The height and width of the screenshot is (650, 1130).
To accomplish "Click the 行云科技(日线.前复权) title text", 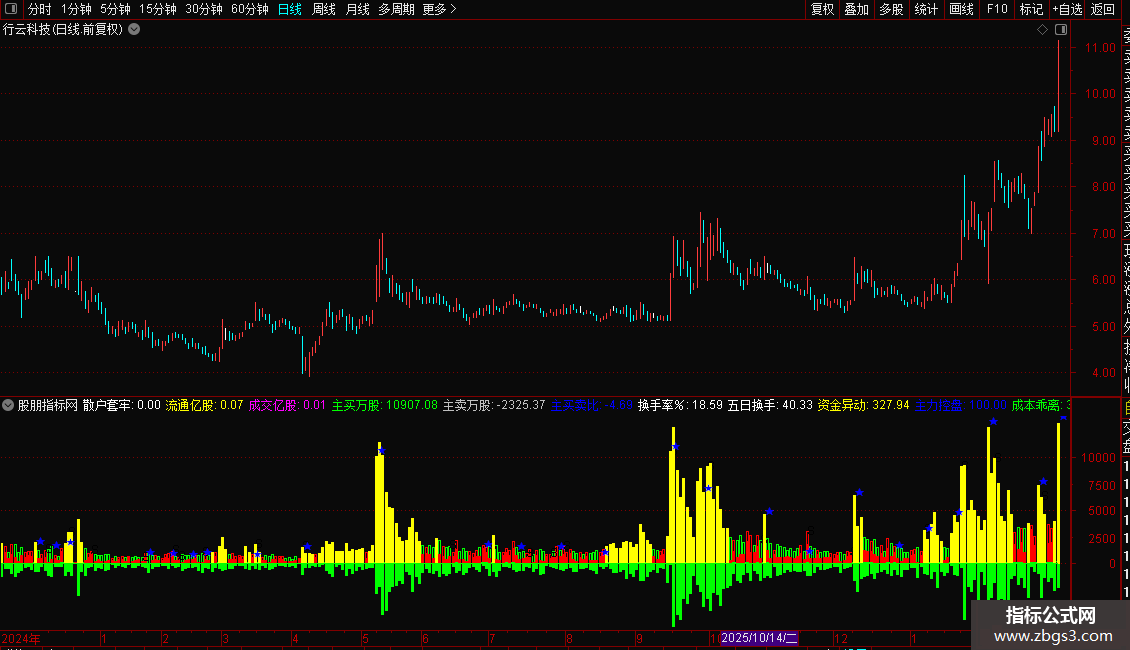I will (63, 30).
